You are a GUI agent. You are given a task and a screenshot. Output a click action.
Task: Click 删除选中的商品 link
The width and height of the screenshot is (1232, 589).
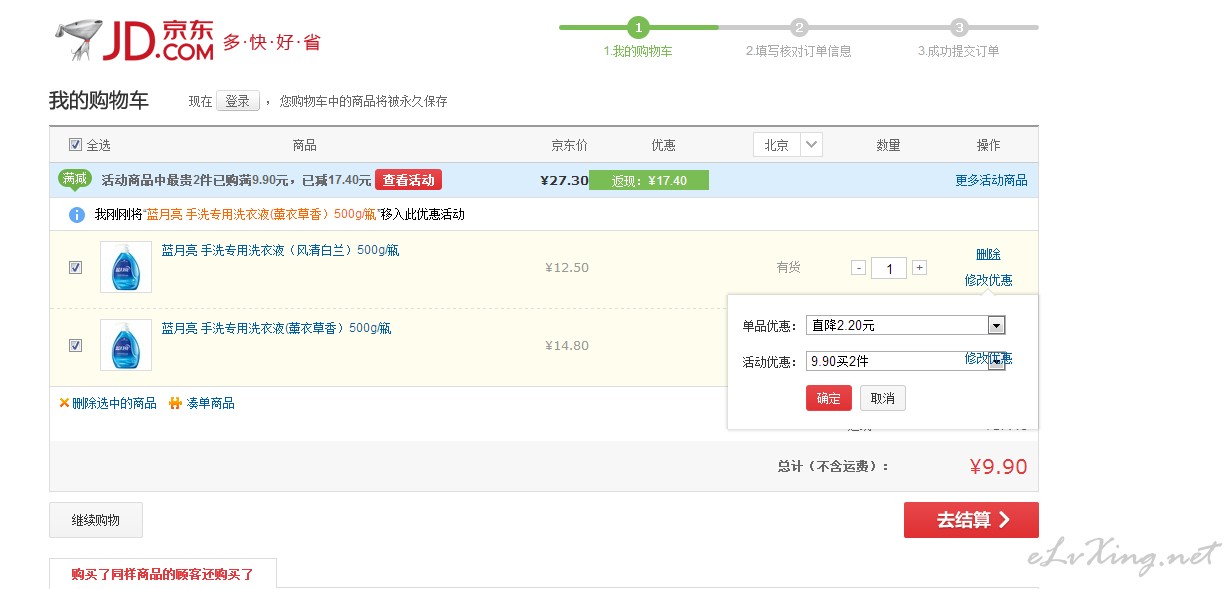click(114, 403)
